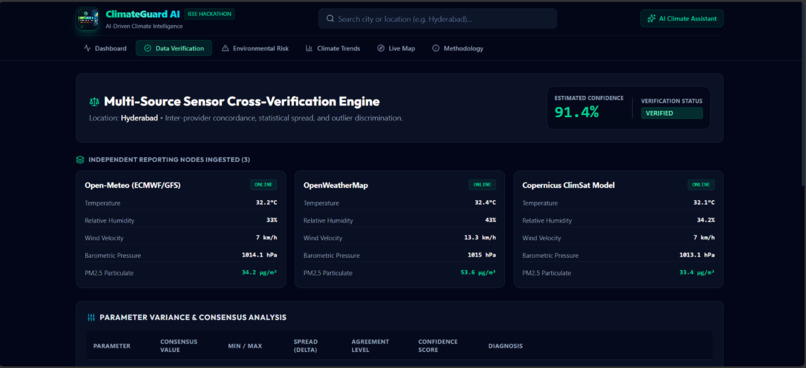
Task: Open the Live Map tab
Action: point(396,48)
